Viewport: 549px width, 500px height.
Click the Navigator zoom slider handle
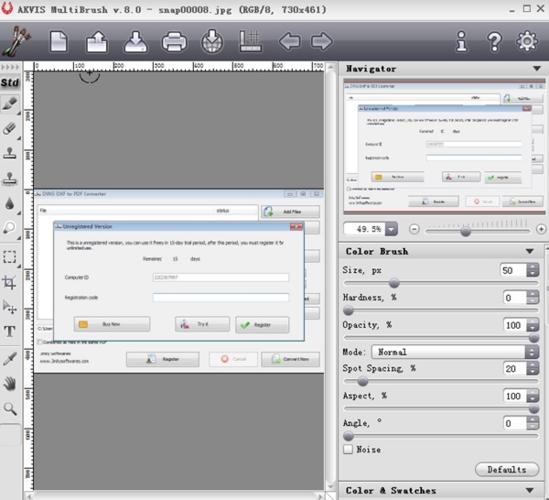pyautogui.click(x=465, y=231)
